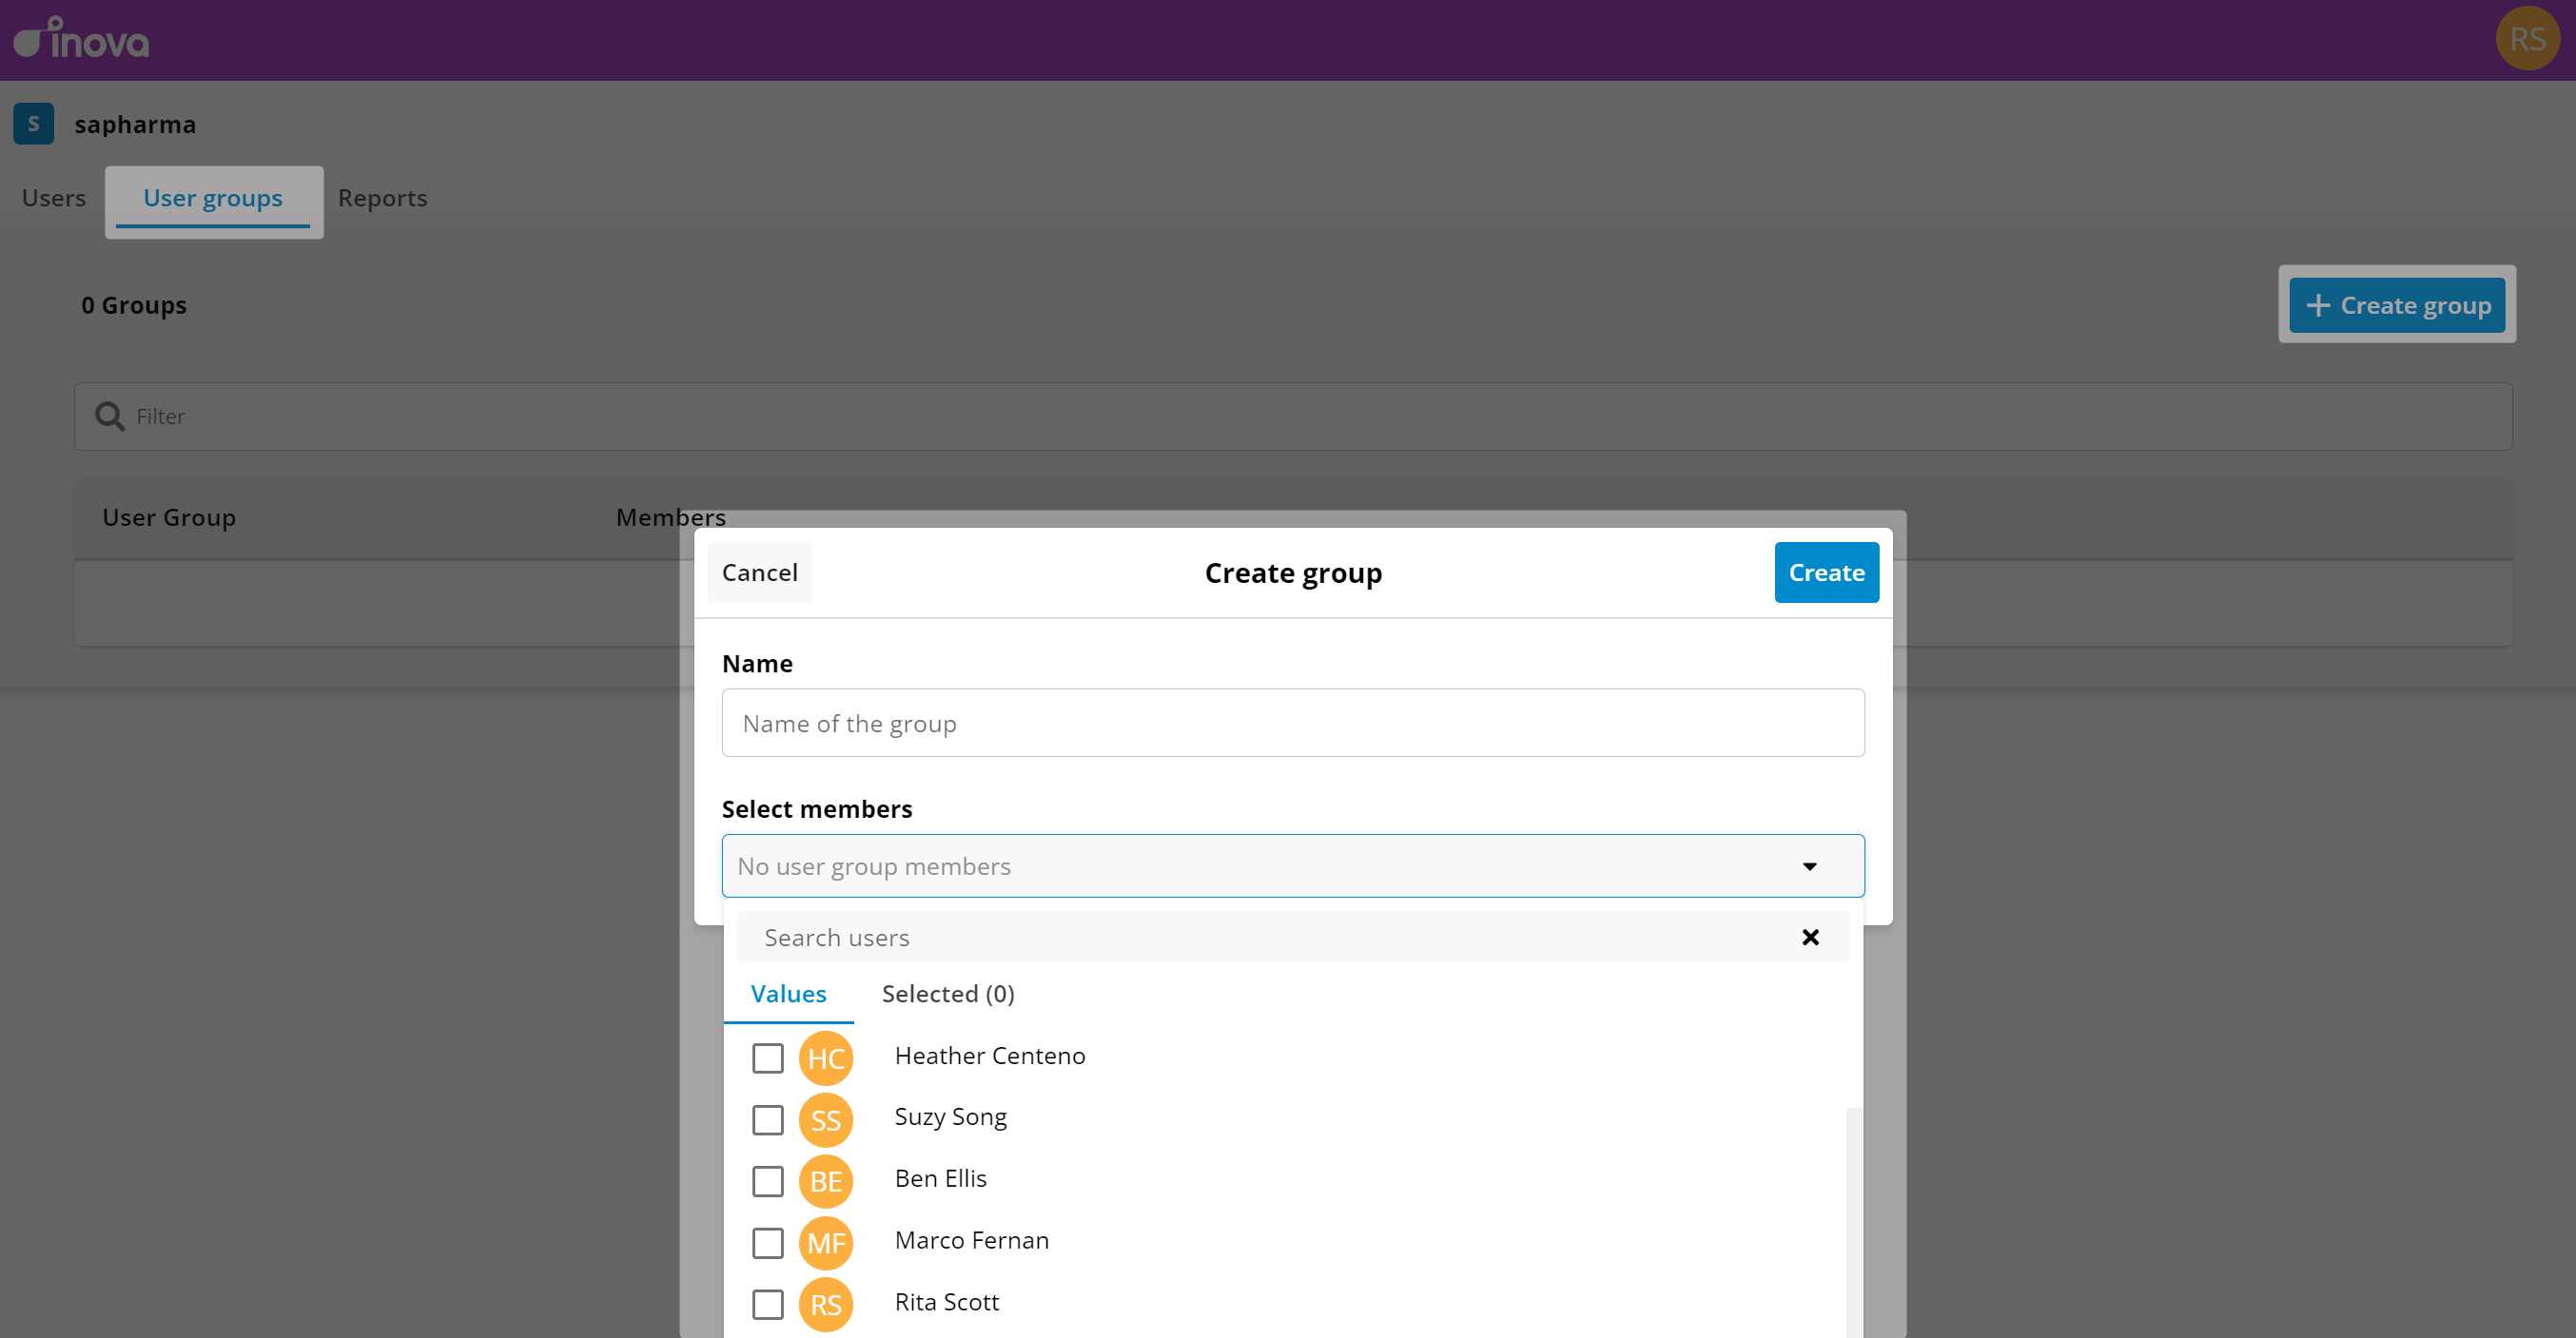Select the name Suzy Song
This screenshot has width=2576, height=1338.
coord(950,1117)
